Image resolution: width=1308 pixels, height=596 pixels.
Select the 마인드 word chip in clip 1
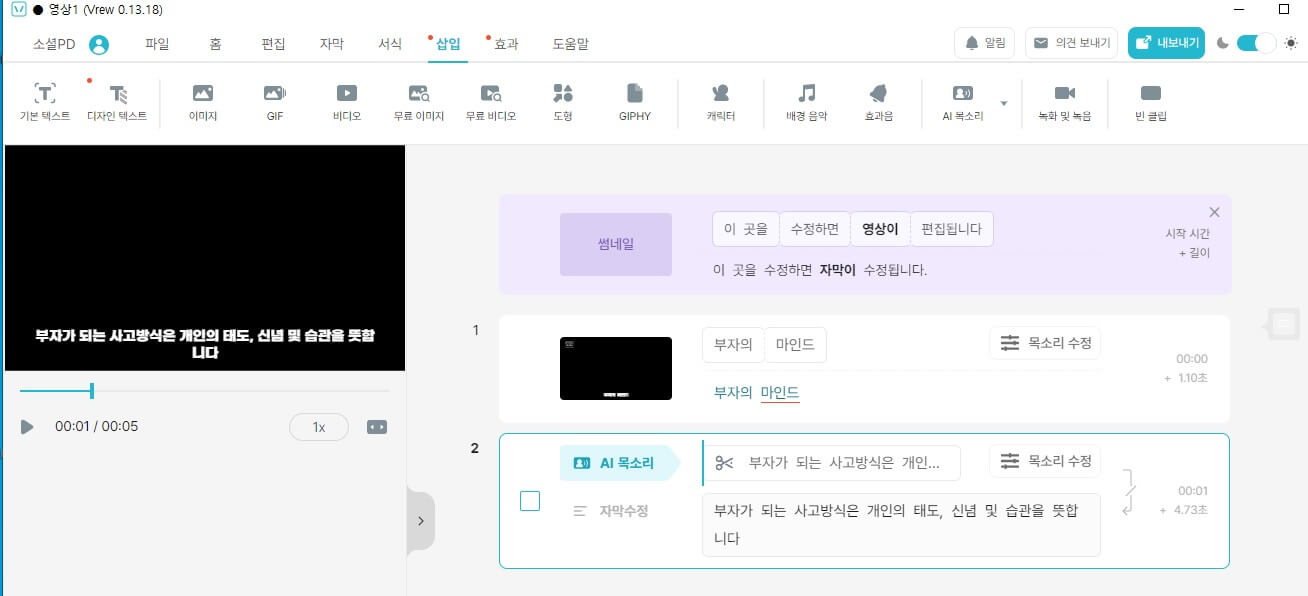796,345
